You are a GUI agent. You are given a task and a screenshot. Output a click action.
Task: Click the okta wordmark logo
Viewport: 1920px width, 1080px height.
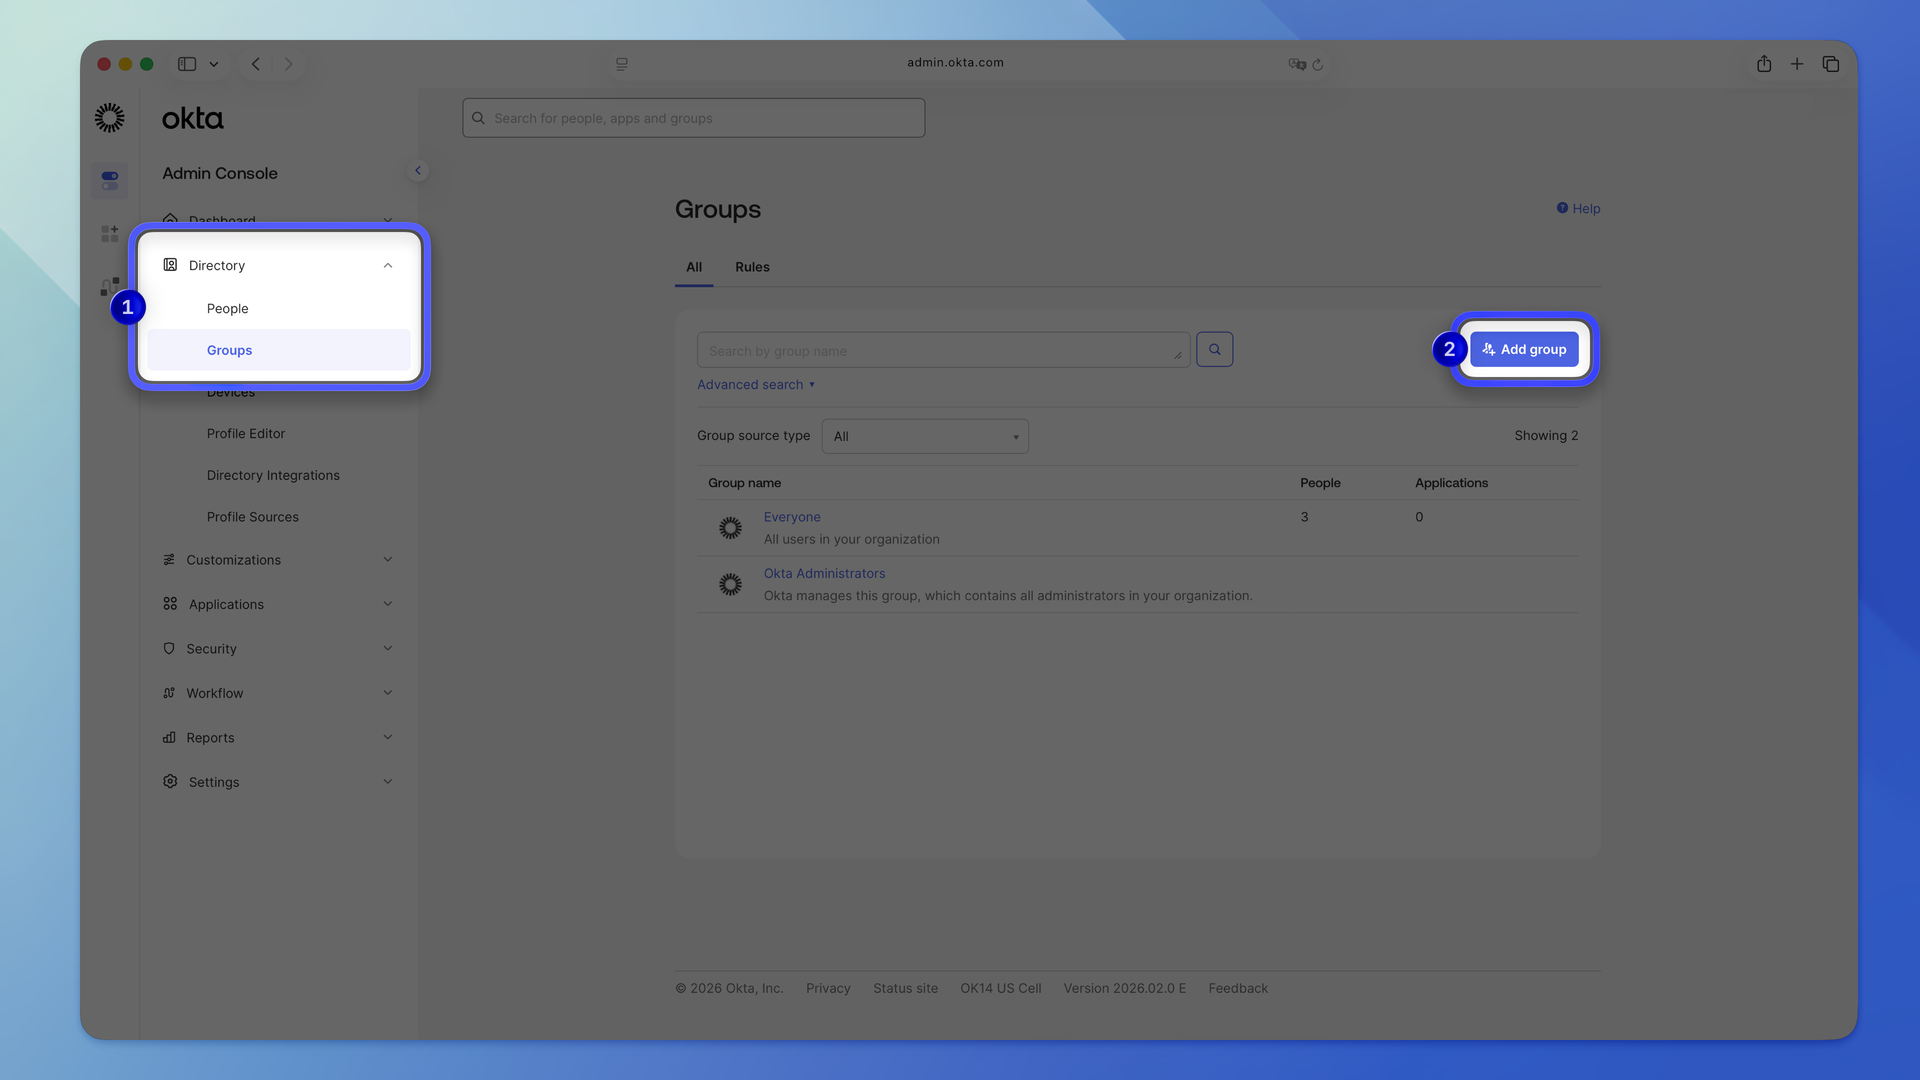(193, 118)
